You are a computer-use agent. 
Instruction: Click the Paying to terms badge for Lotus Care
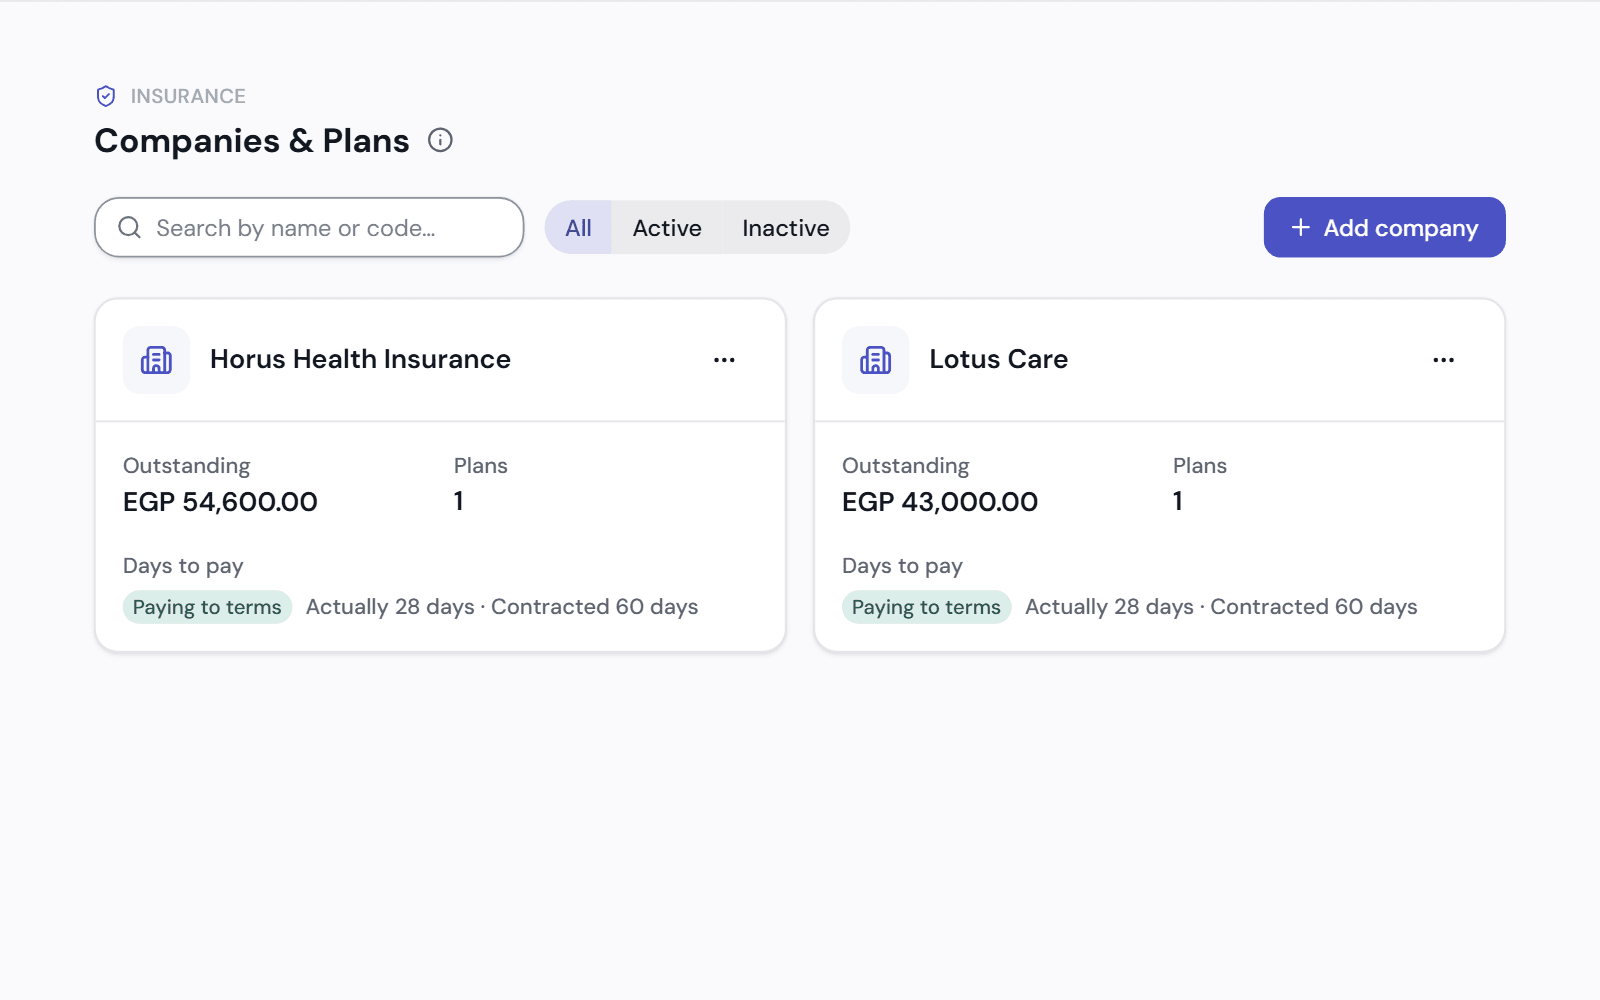click(x=926, y=607)
